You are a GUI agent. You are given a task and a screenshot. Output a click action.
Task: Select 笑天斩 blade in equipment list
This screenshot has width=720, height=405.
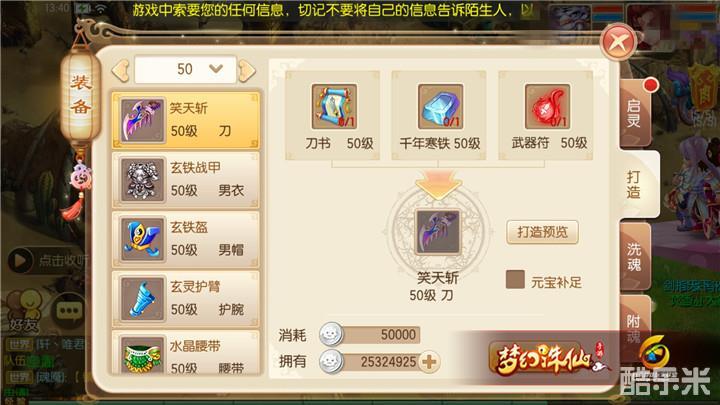click(x=186, y=120)
